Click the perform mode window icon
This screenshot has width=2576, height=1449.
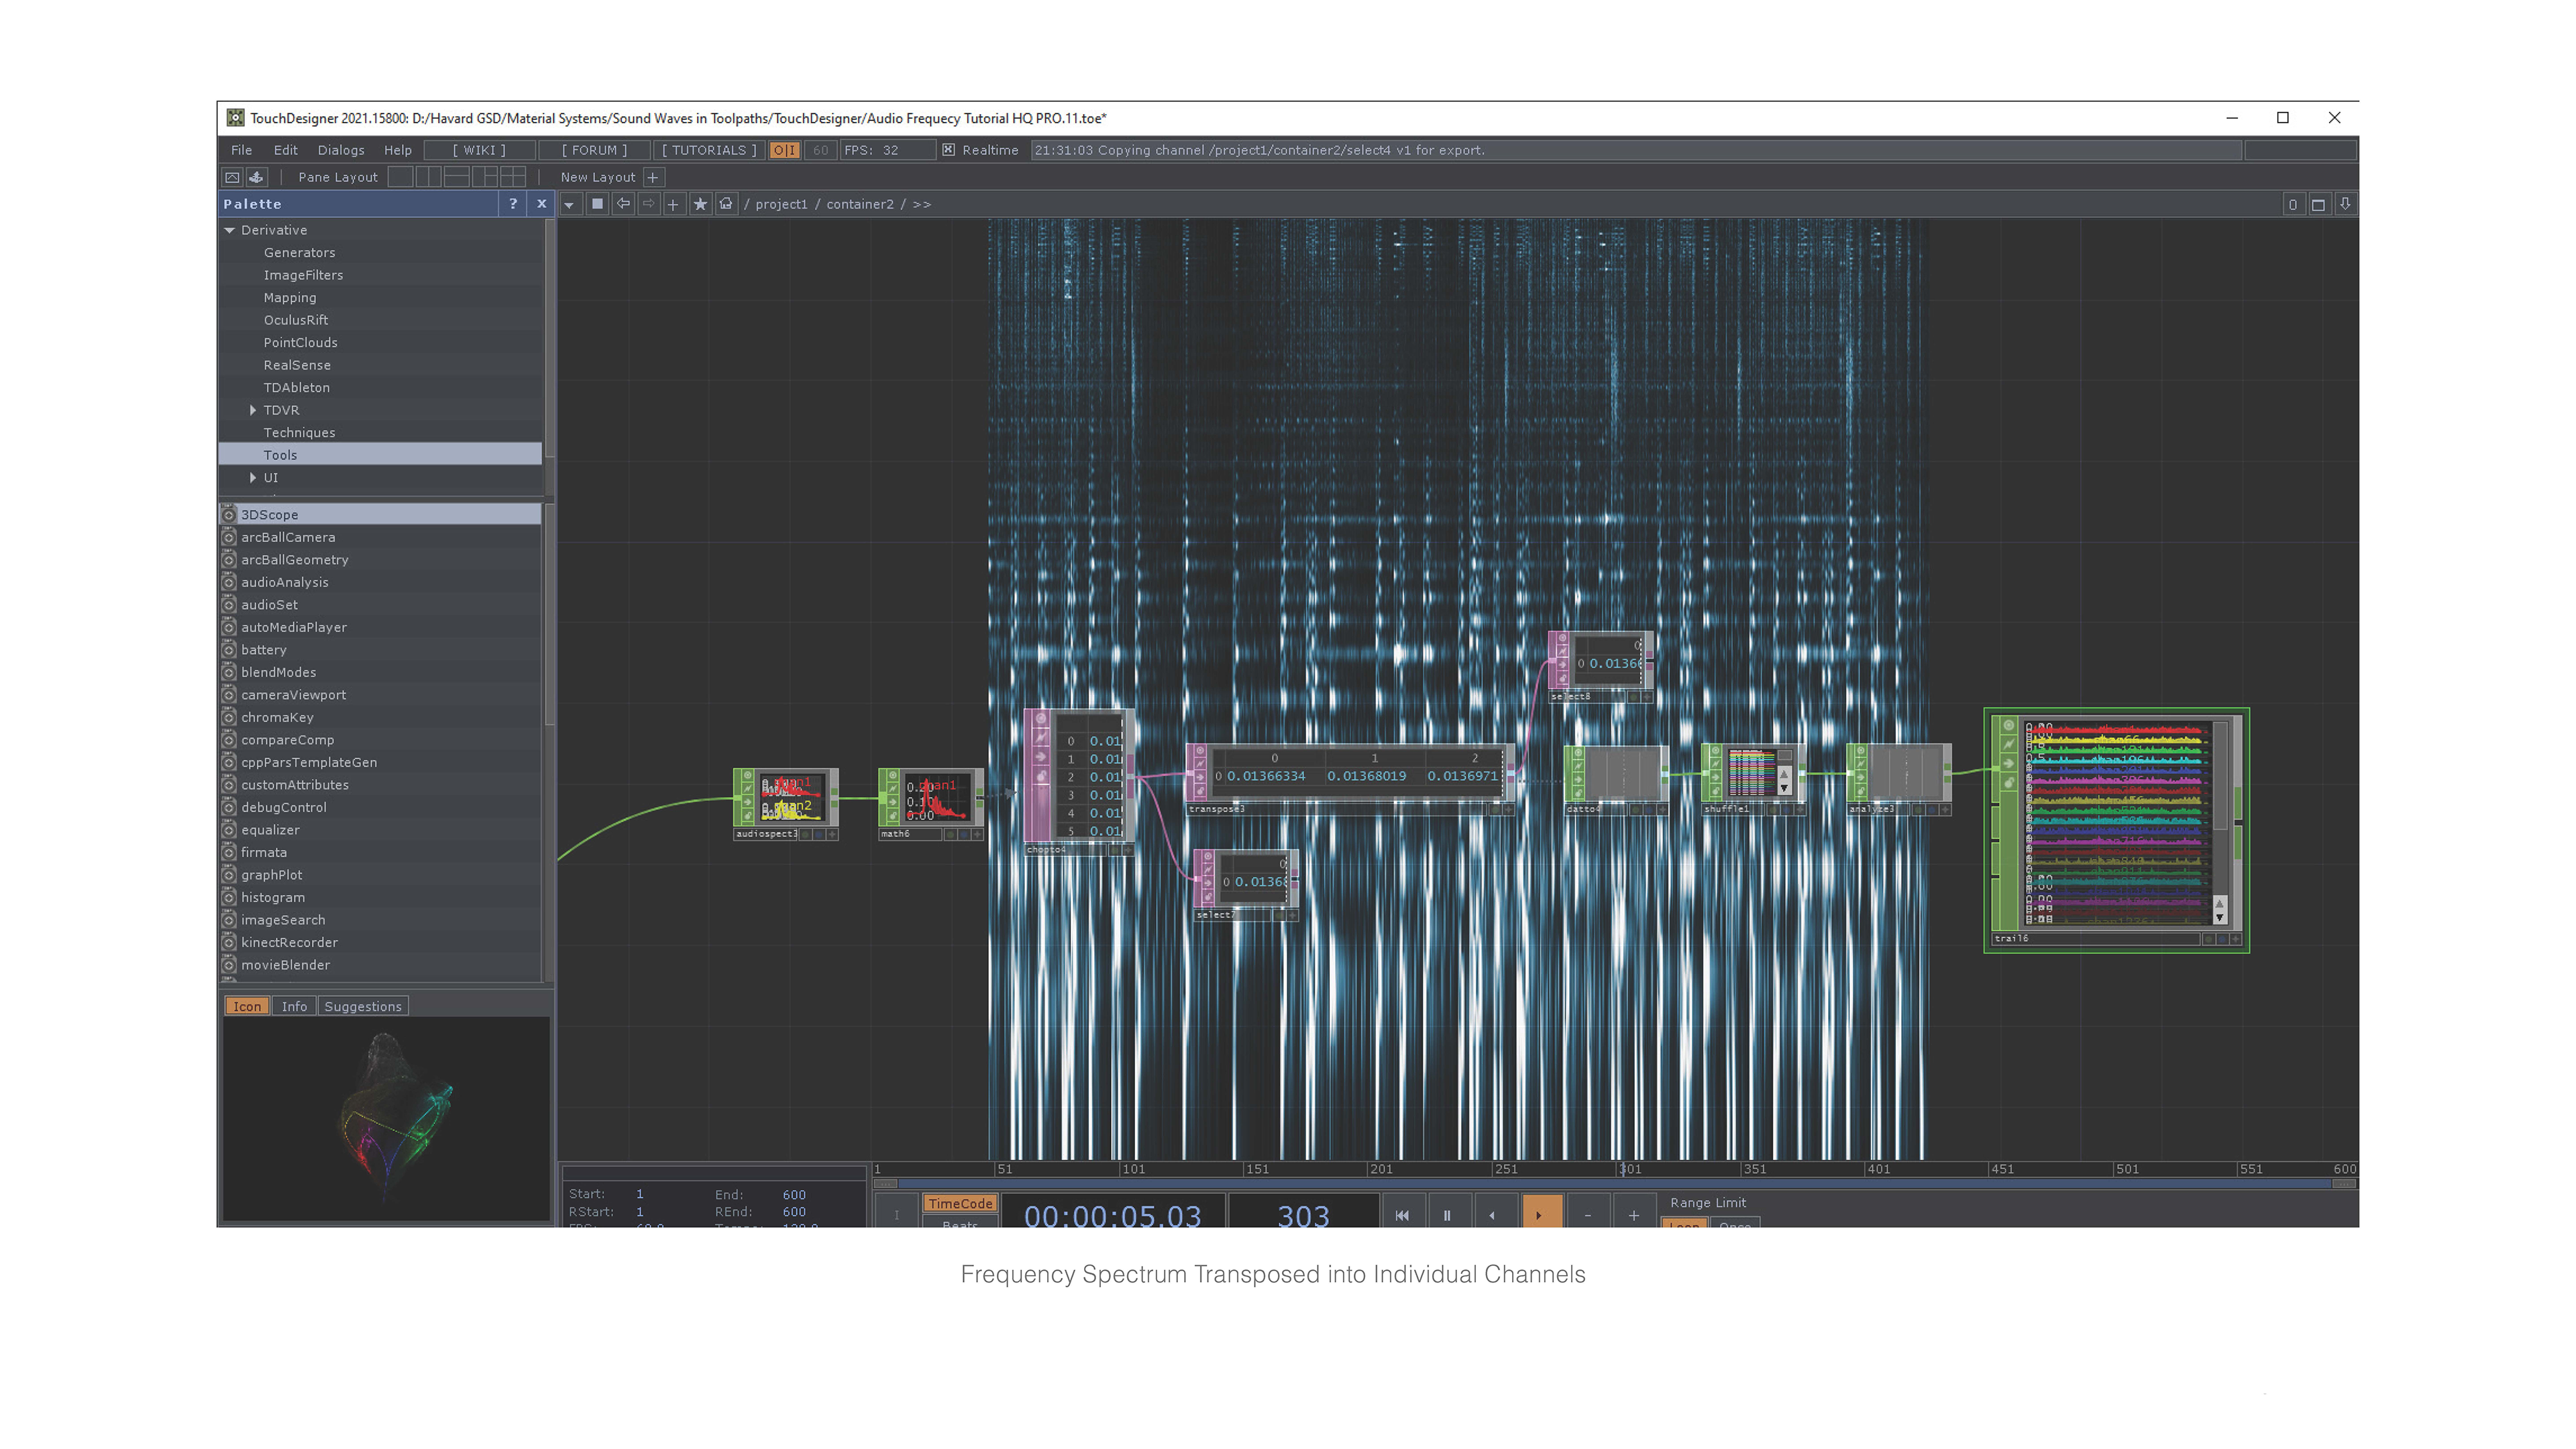(x=232, y=177)
